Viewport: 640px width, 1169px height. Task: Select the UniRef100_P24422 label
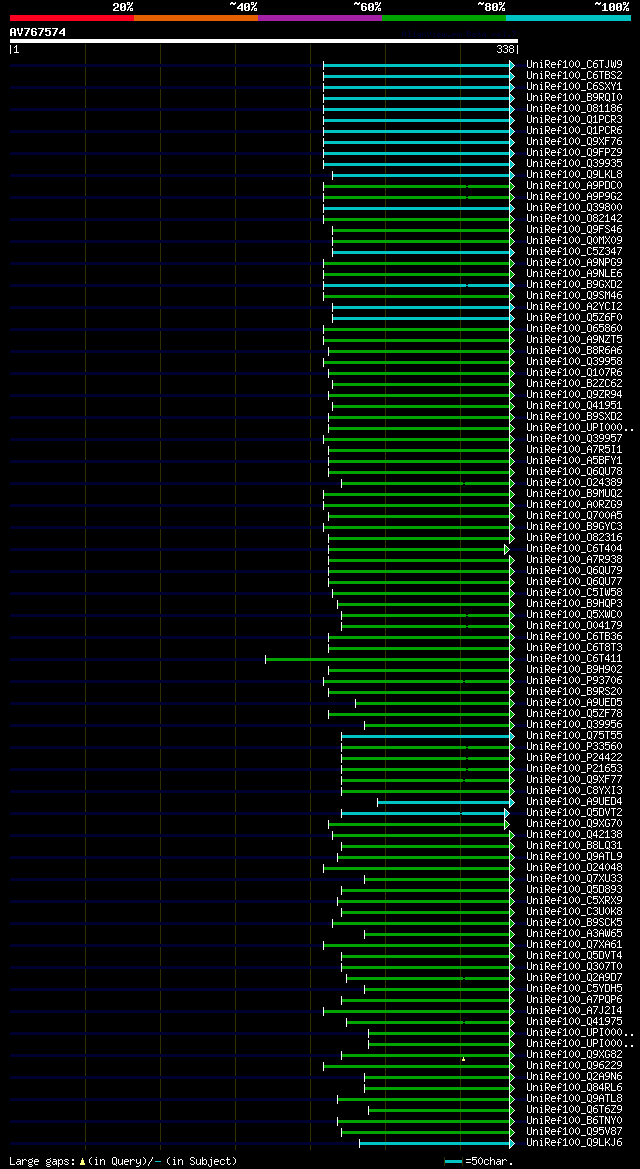pyautogui.click(x=574, y=757)
